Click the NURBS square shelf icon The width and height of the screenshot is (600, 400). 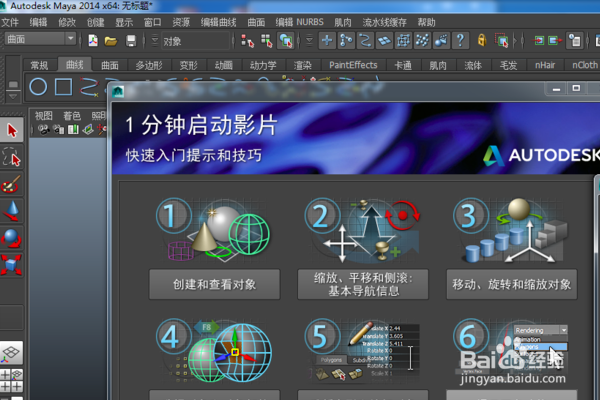[x=64, y=87]
